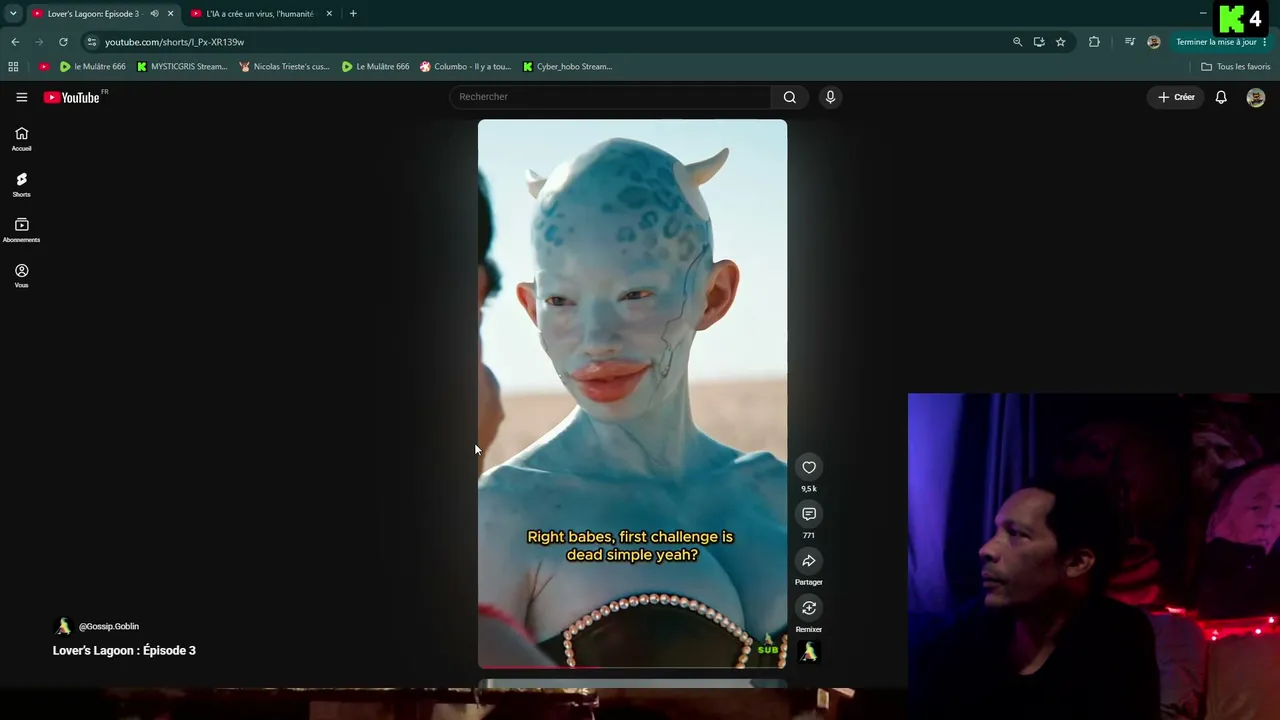Image resolution: width=1280 pixels, height=720 pixels.
Task: Go to YouTube home via the logo
Action: point(72,97)
